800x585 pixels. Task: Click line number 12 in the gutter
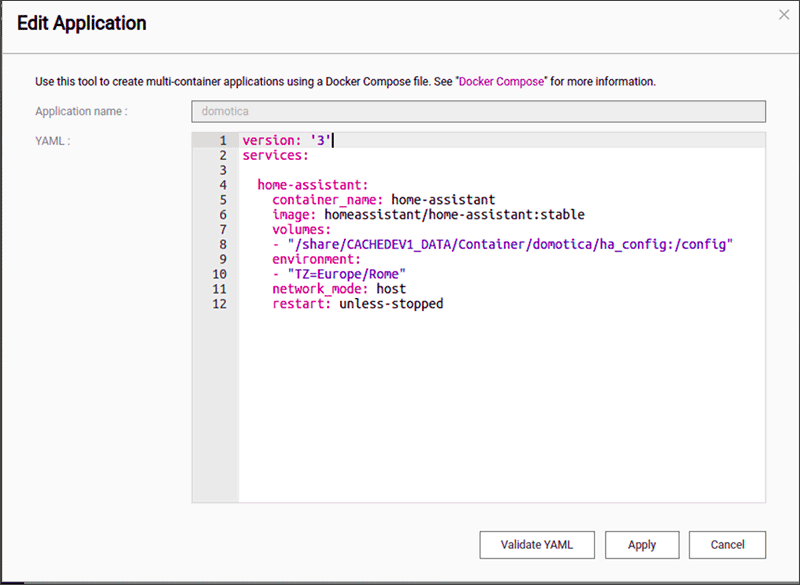tap(219, 303)
